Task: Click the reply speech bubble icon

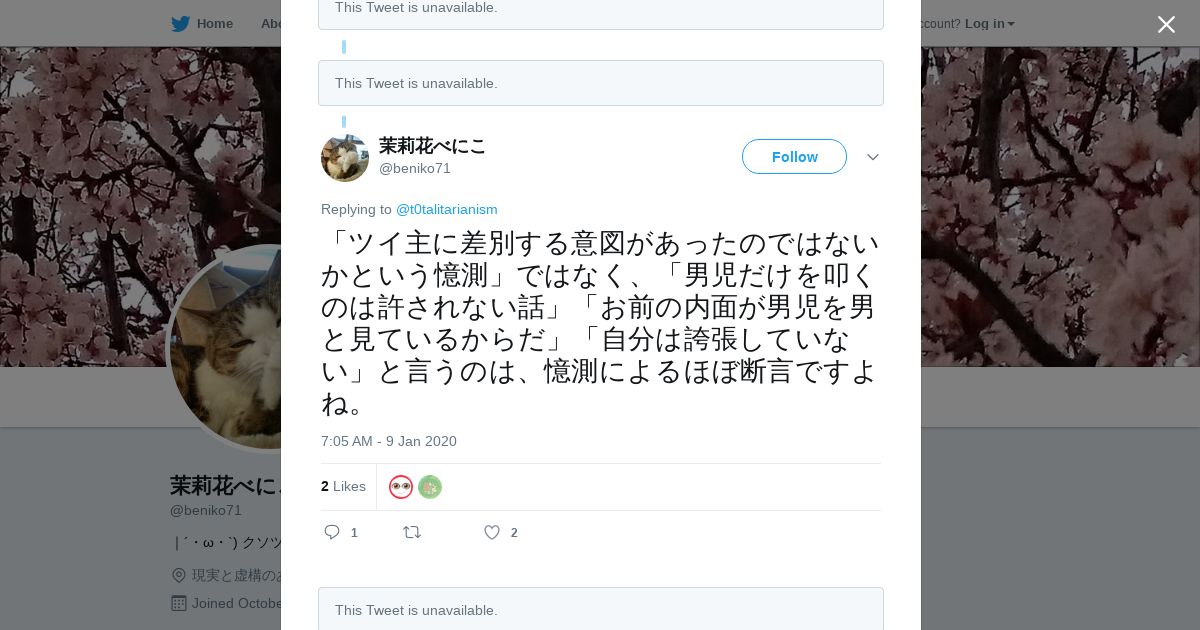Action: [332, 532]
